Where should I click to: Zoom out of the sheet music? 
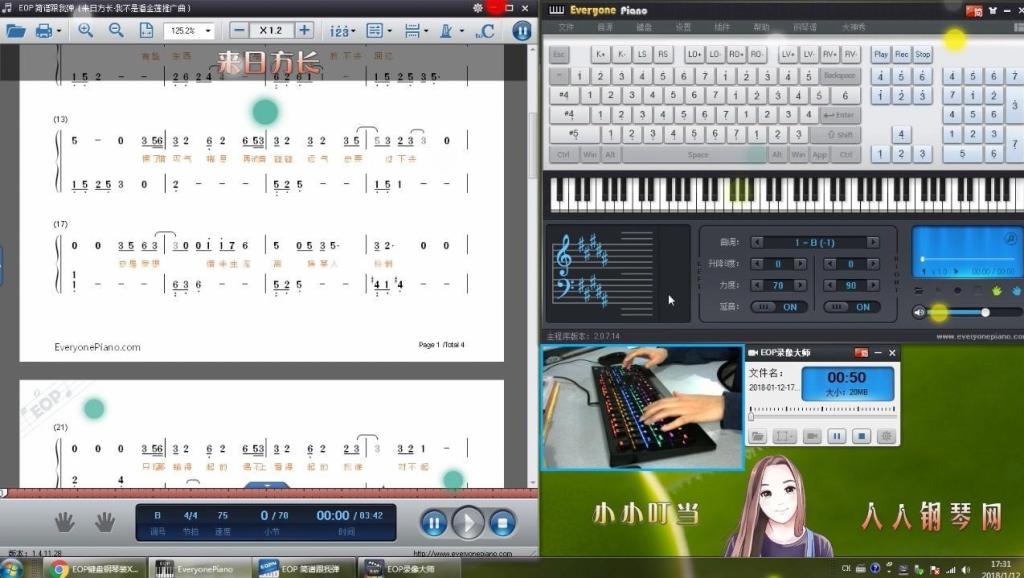tap(116, 30)
